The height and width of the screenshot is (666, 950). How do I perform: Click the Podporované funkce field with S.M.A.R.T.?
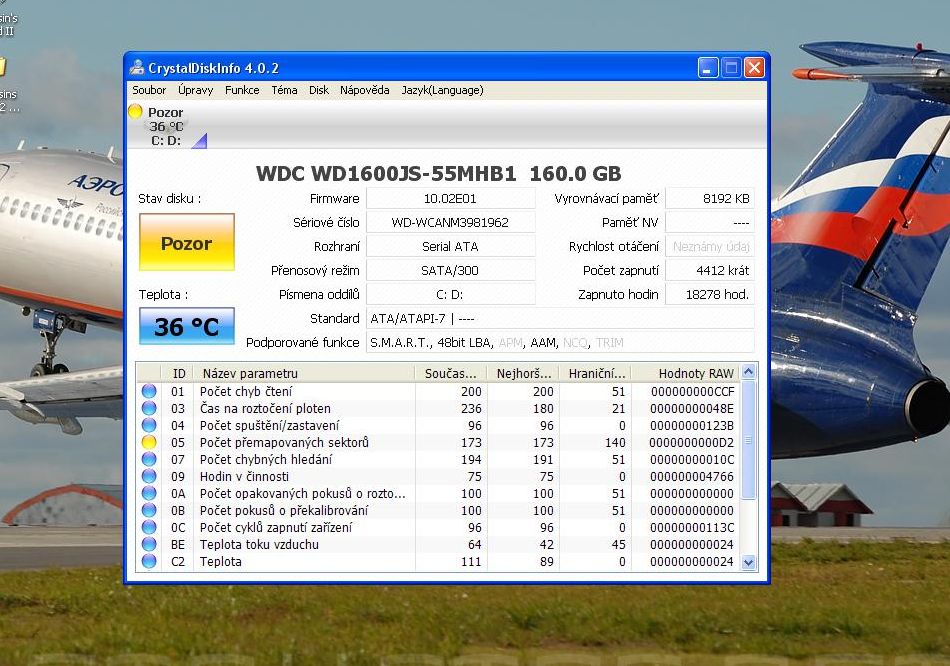[x=560, y=342]
